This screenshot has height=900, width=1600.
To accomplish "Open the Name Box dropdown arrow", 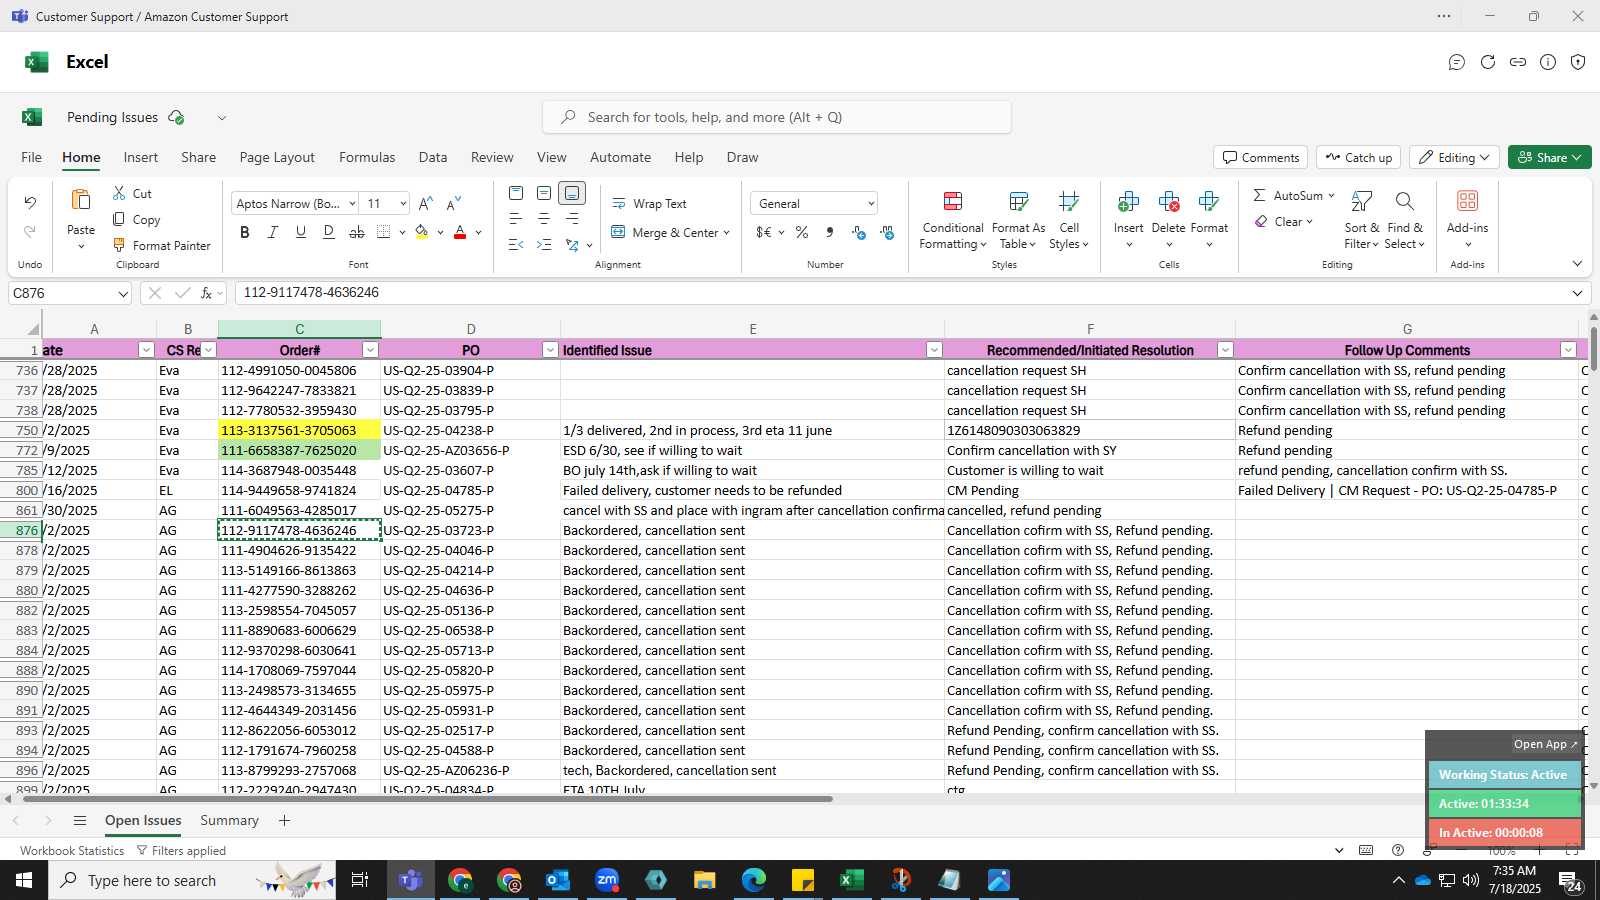I will point(123,294).
